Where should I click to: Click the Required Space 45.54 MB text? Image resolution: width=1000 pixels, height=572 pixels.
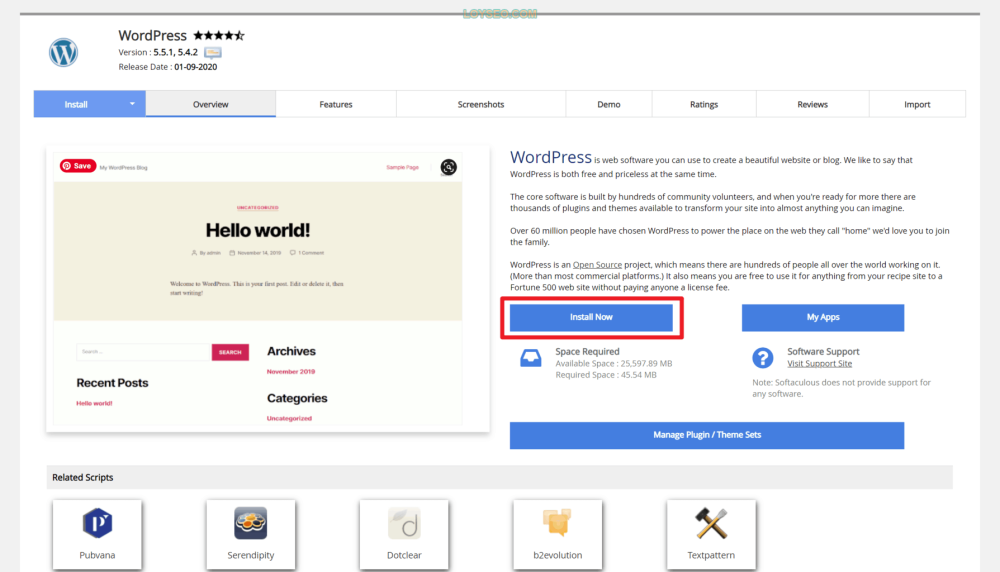pyautogui.click(x=606, y=375)
